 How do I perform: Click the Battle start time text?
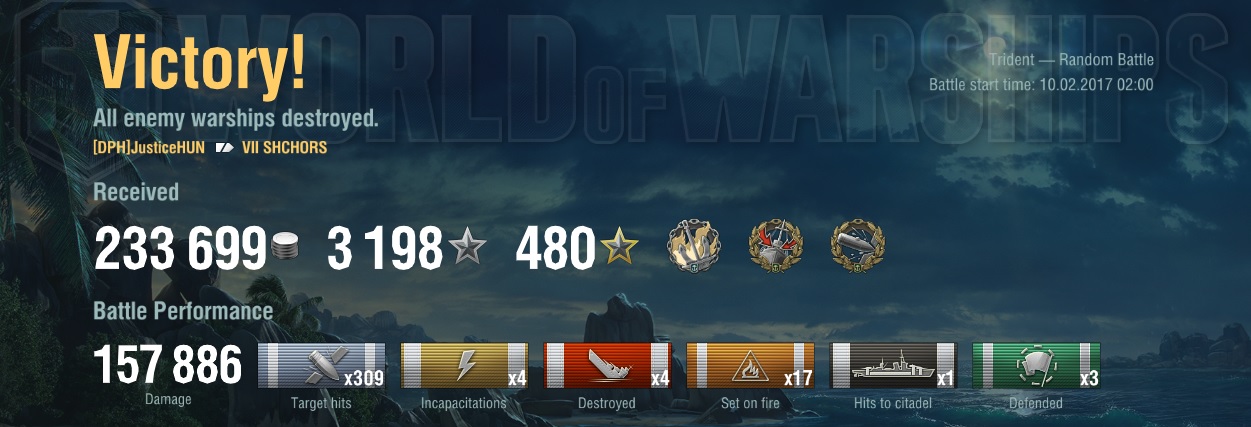point(1041,84)
